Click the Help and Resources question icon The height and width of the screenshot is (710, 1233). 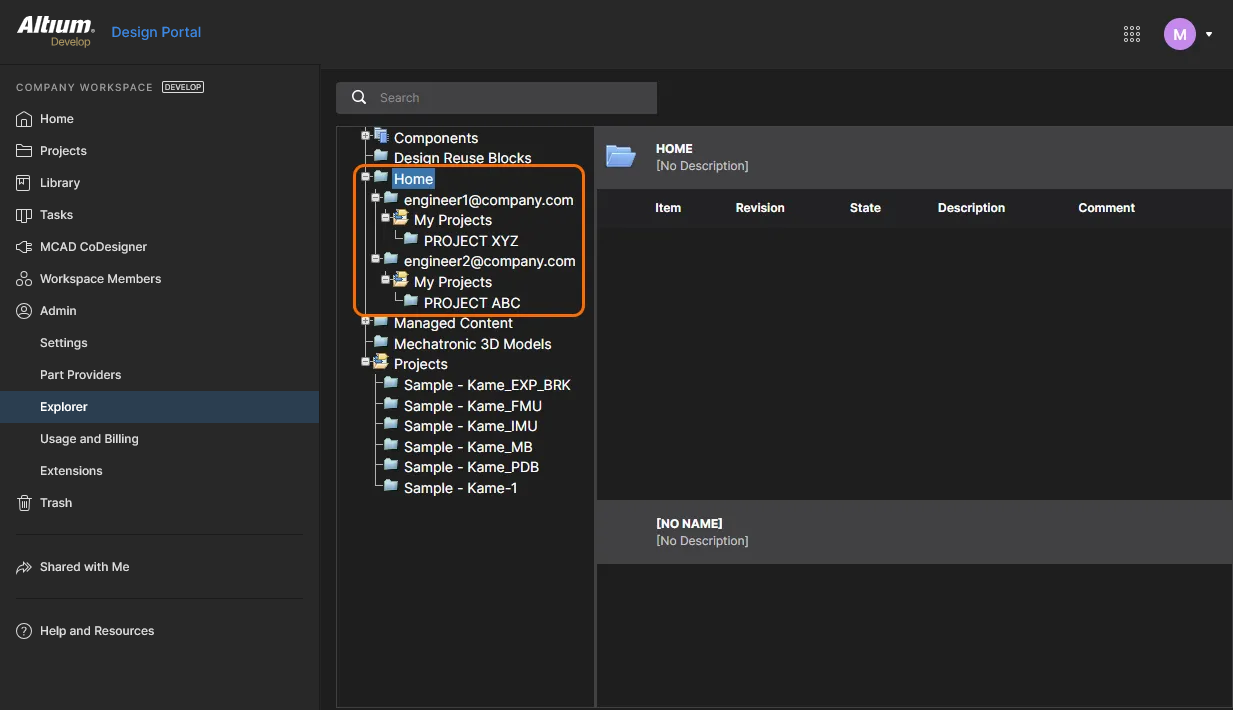(24, 631)
